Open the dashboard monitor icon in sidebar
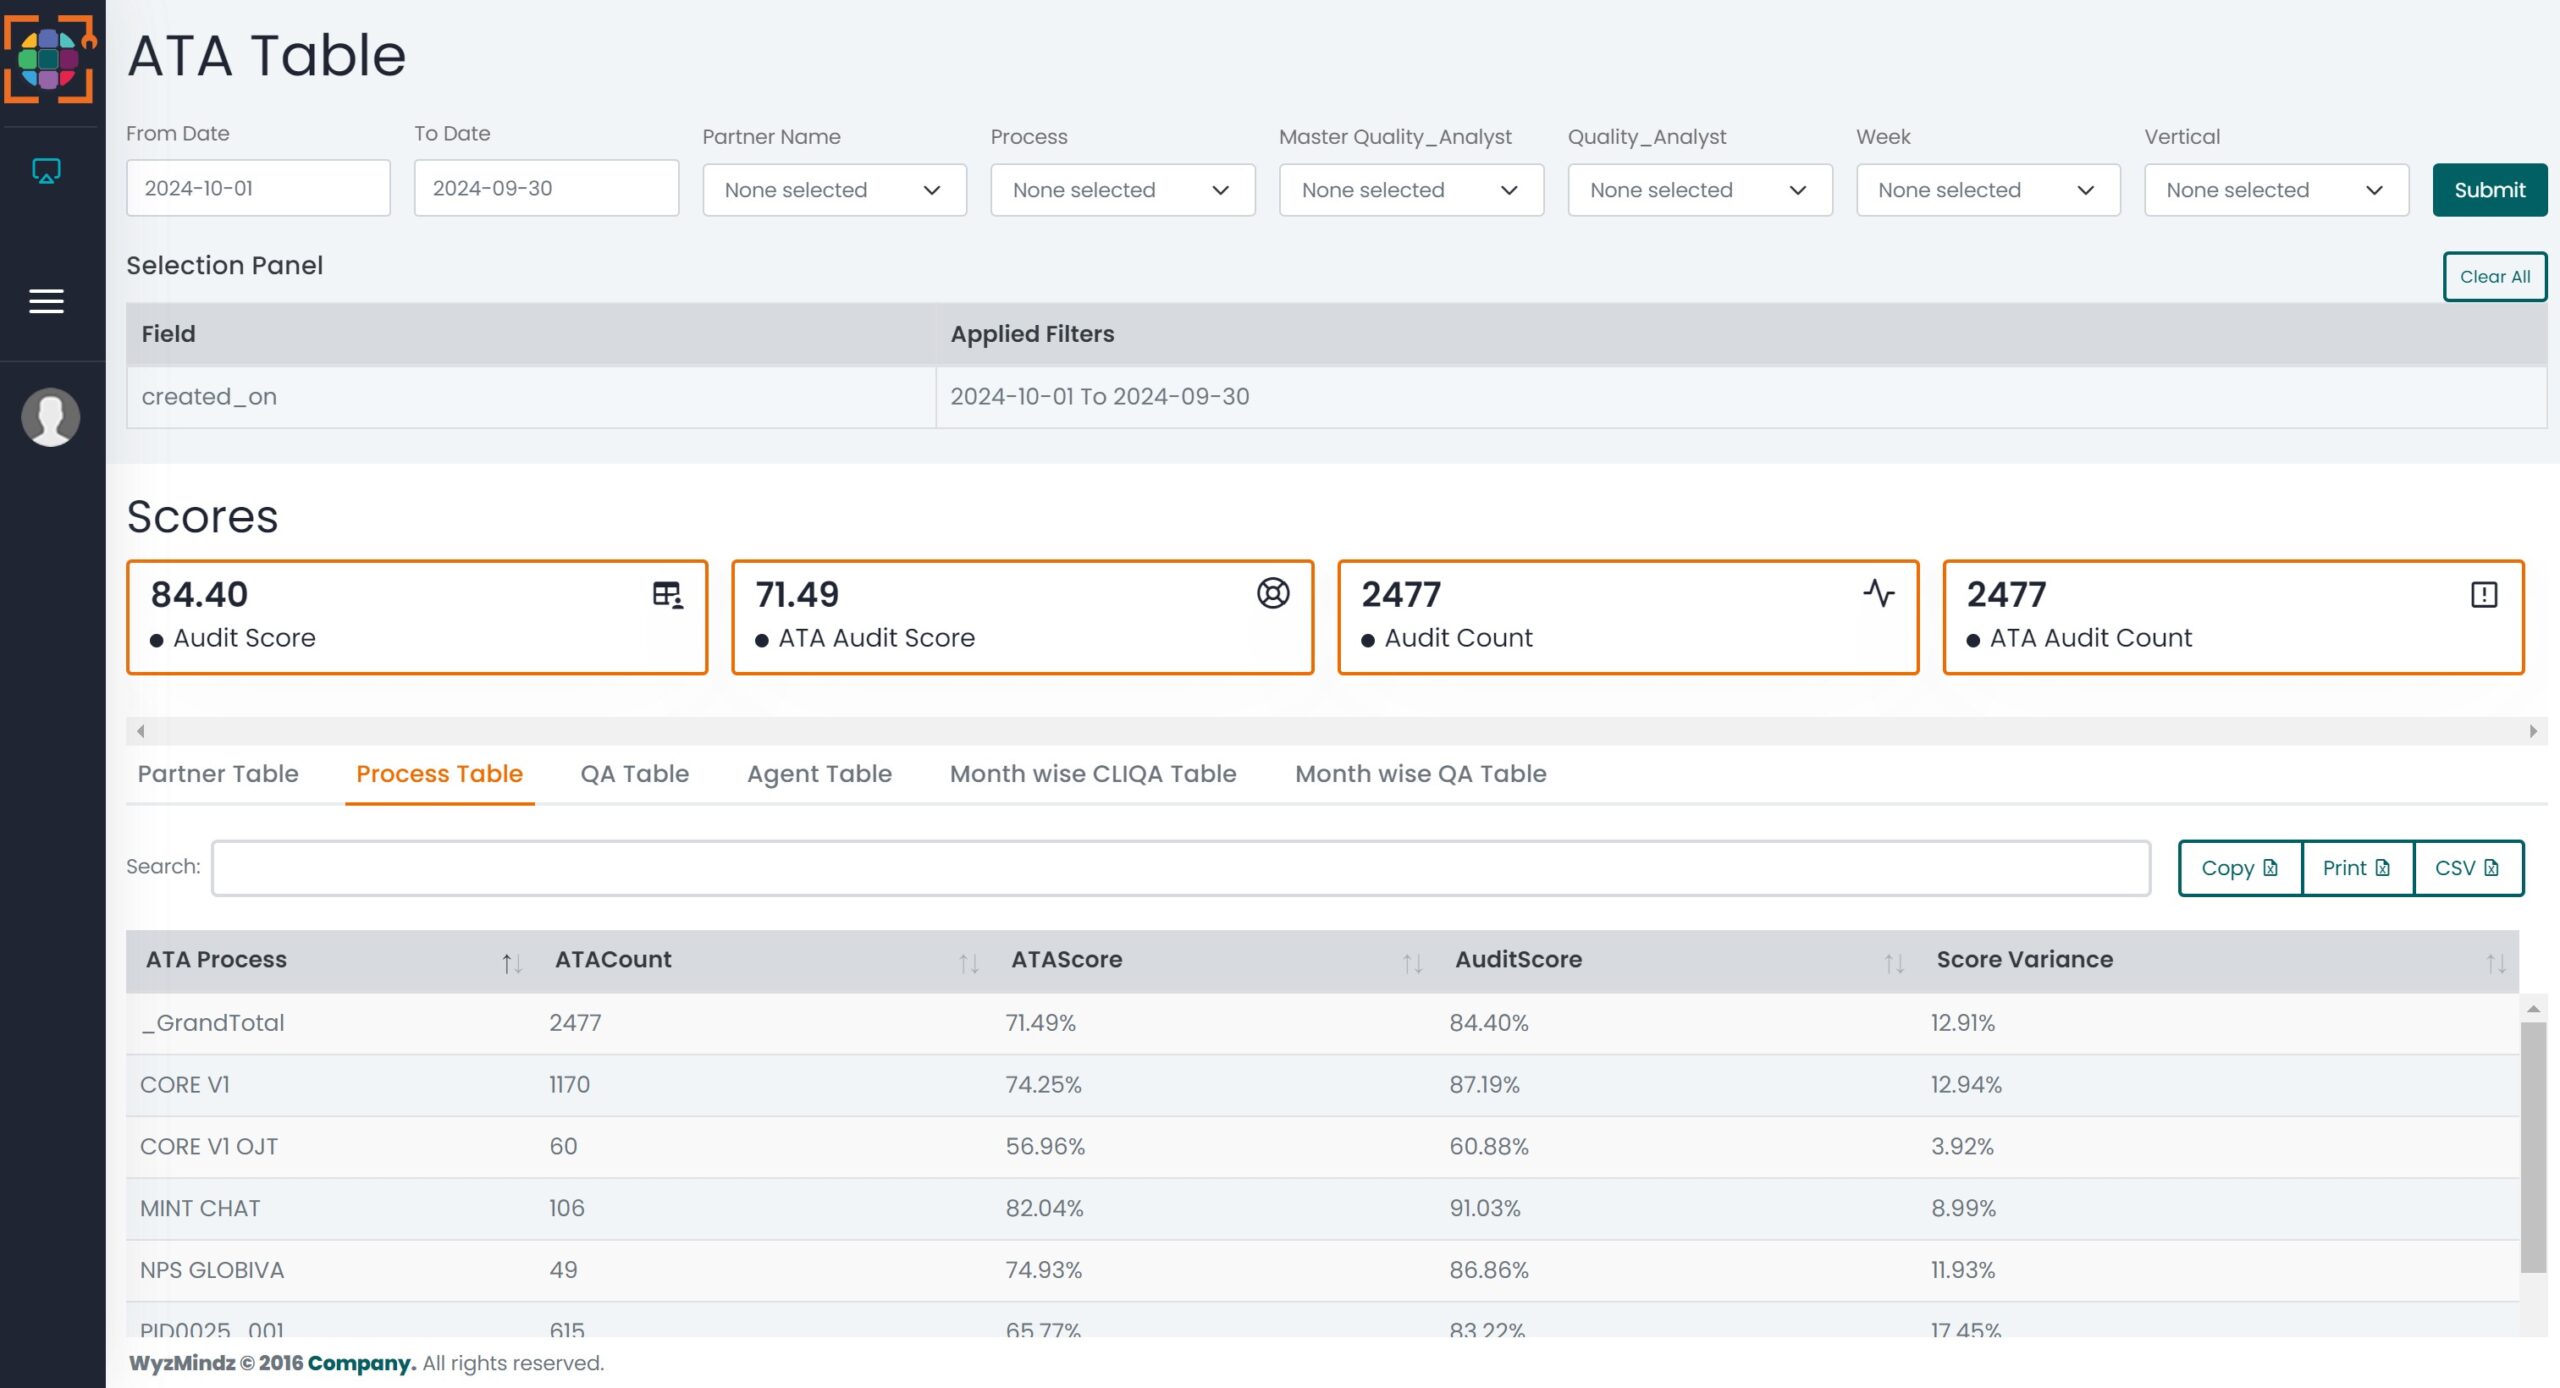This screenshot has width=2560, height=1388. pos(46,171)
